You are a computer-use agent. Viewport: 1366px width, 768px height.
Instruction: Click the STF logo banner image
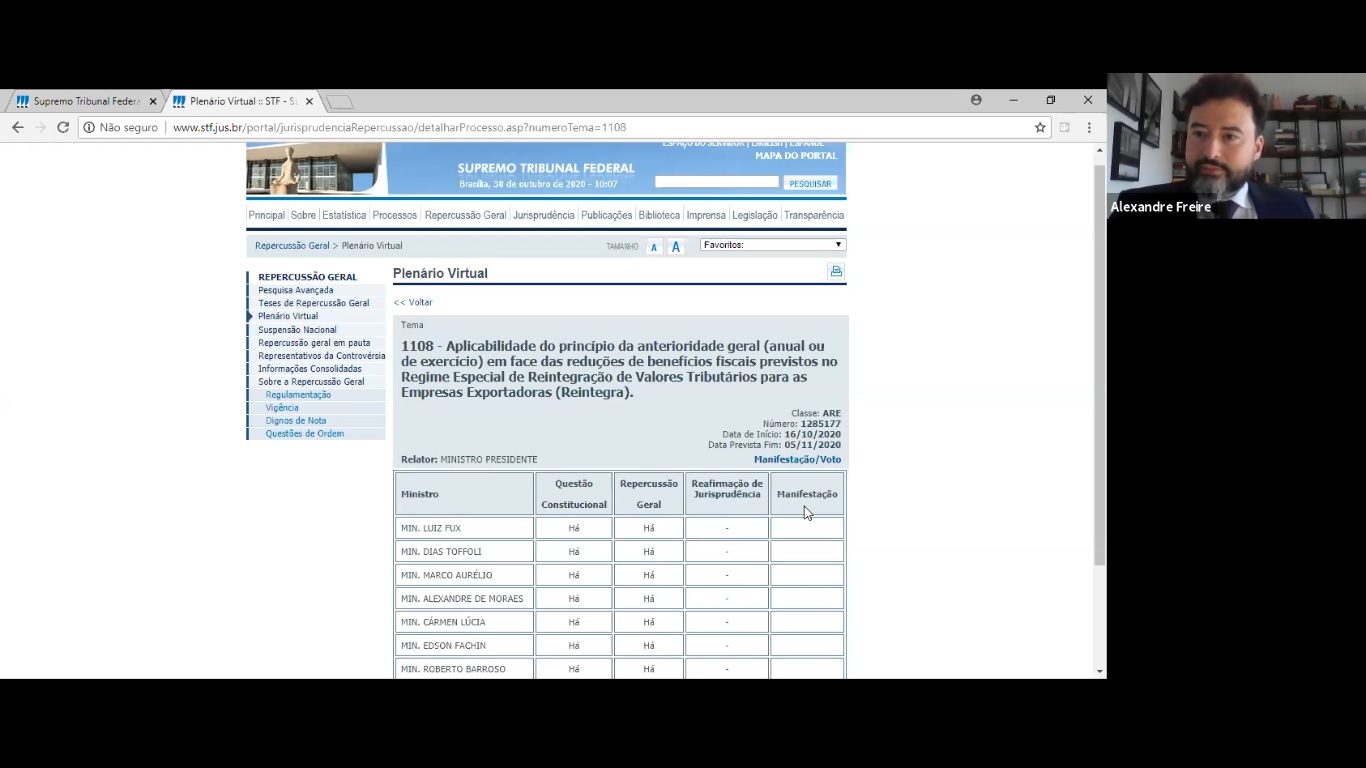pyautogui.click(x=314, y=168)
